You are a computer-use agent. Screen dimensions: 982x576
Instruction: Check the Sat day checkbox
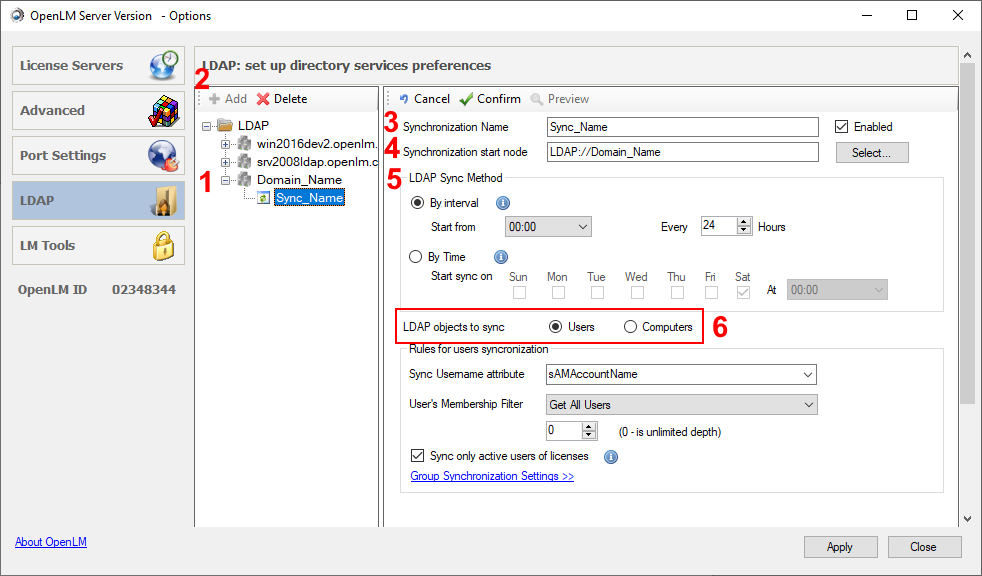pyautogui.click(x=742, y=291)
